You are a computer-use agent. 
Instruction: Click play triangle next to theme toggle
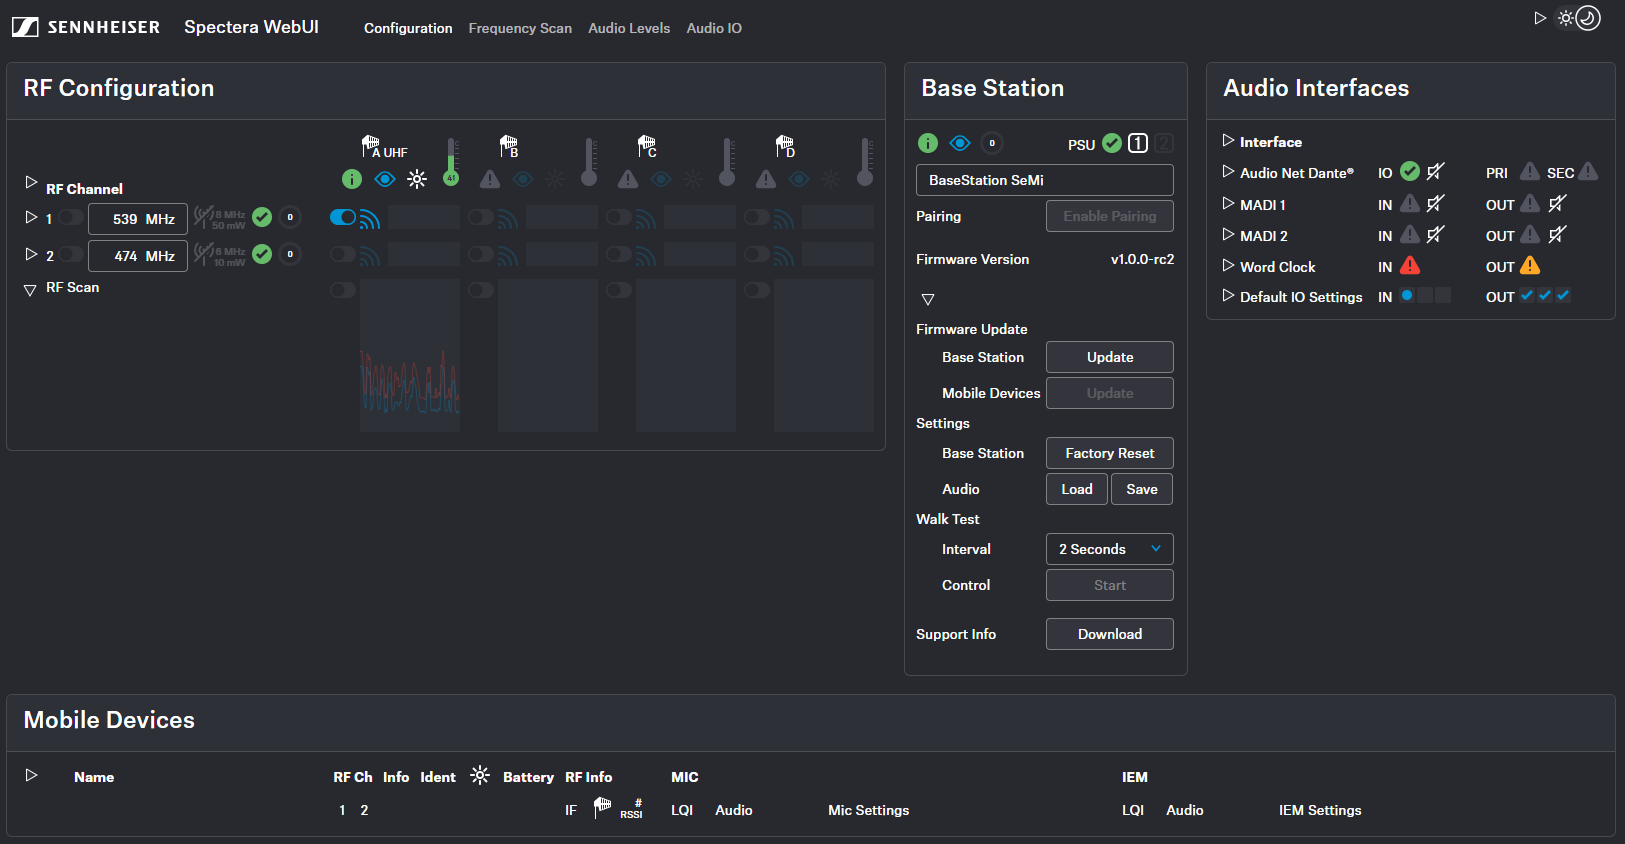click(1540, 18)
